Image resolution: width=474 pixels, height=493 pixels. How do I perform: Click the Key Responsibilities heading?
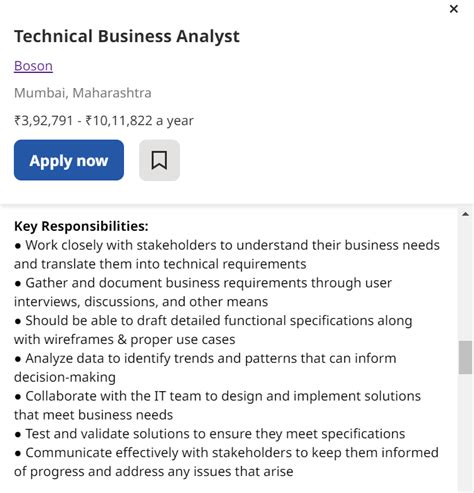pyautogui.click(x=81, y=226)
